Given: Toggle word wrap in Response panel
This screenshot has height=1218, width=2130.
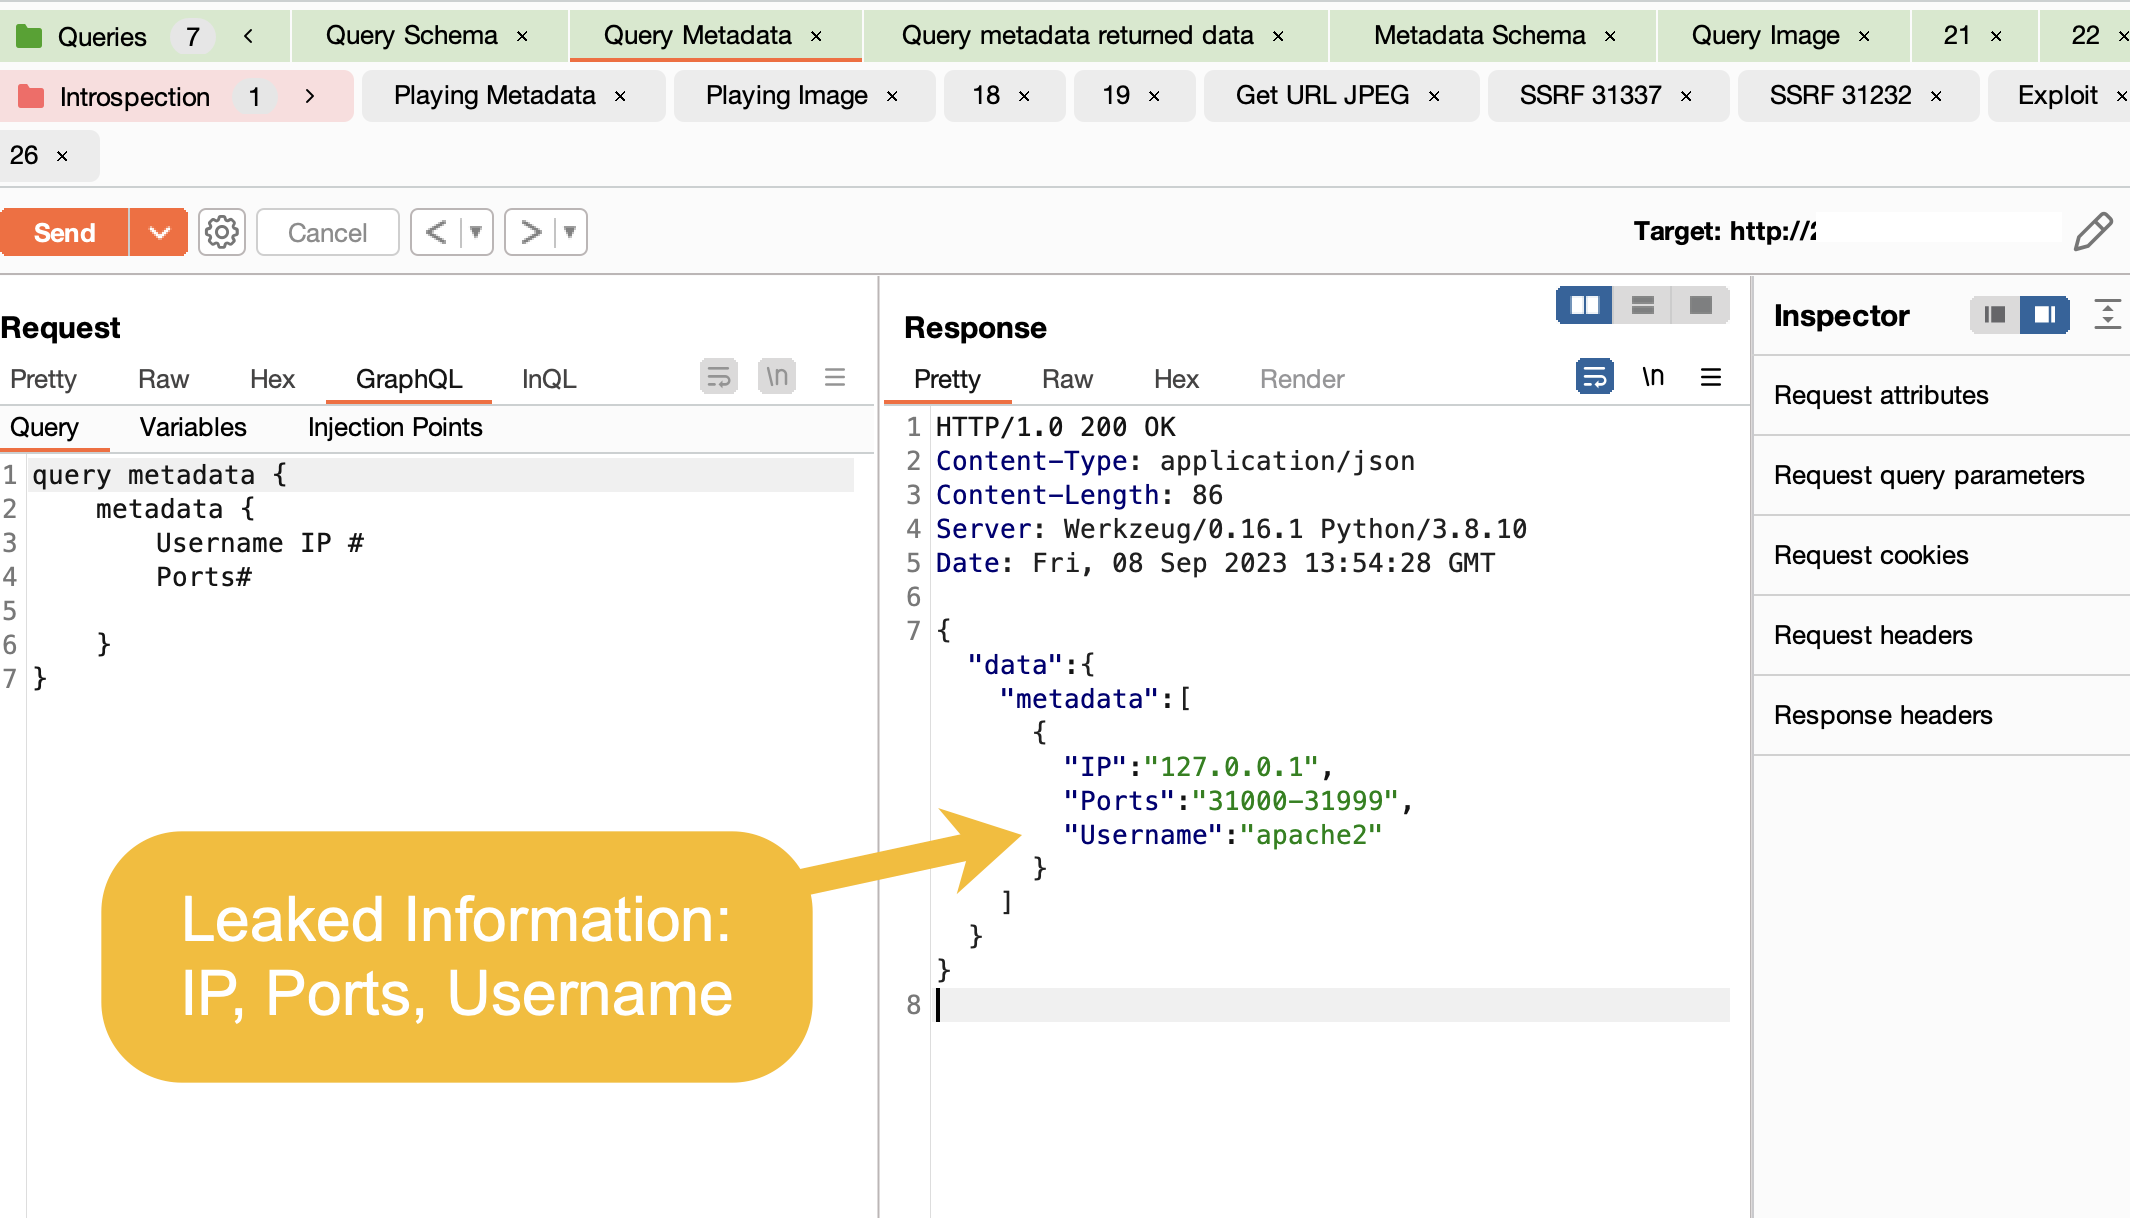Looking at the screenshot, I should 1594,377.
